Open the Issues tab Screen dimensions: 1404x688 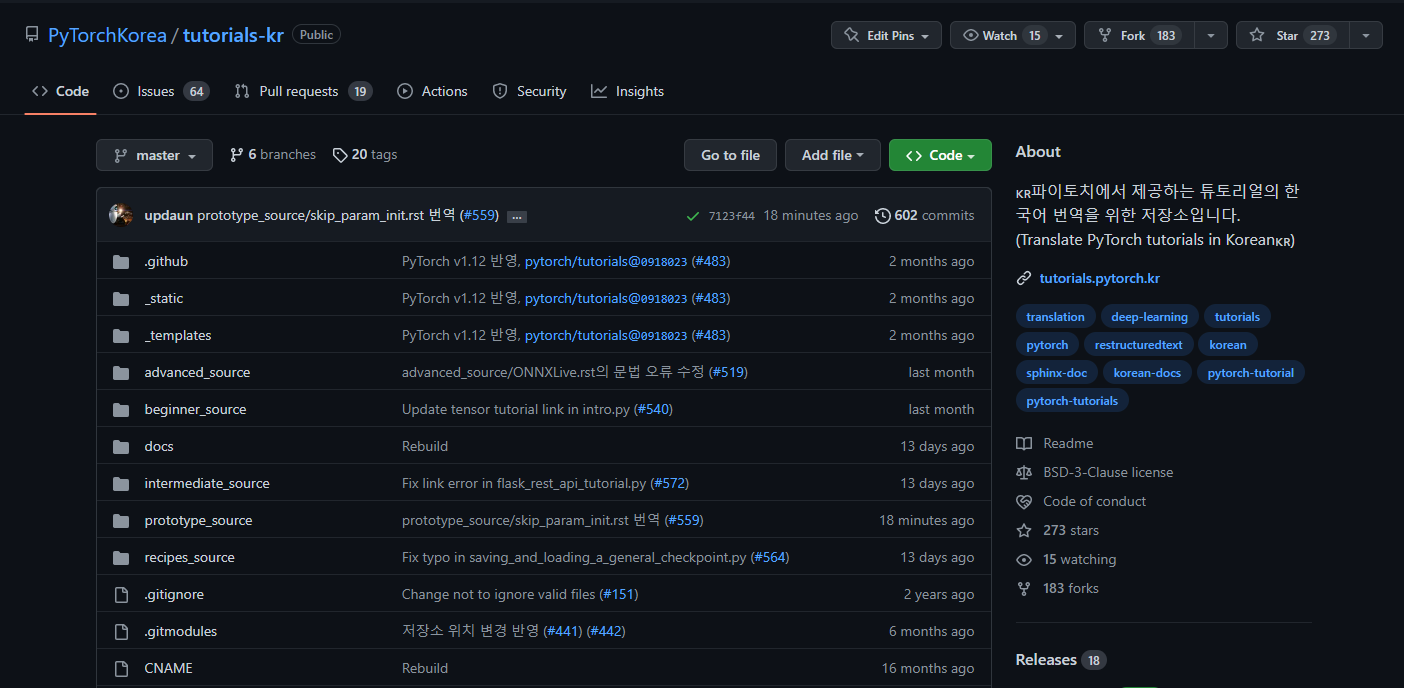click(160, 91)
